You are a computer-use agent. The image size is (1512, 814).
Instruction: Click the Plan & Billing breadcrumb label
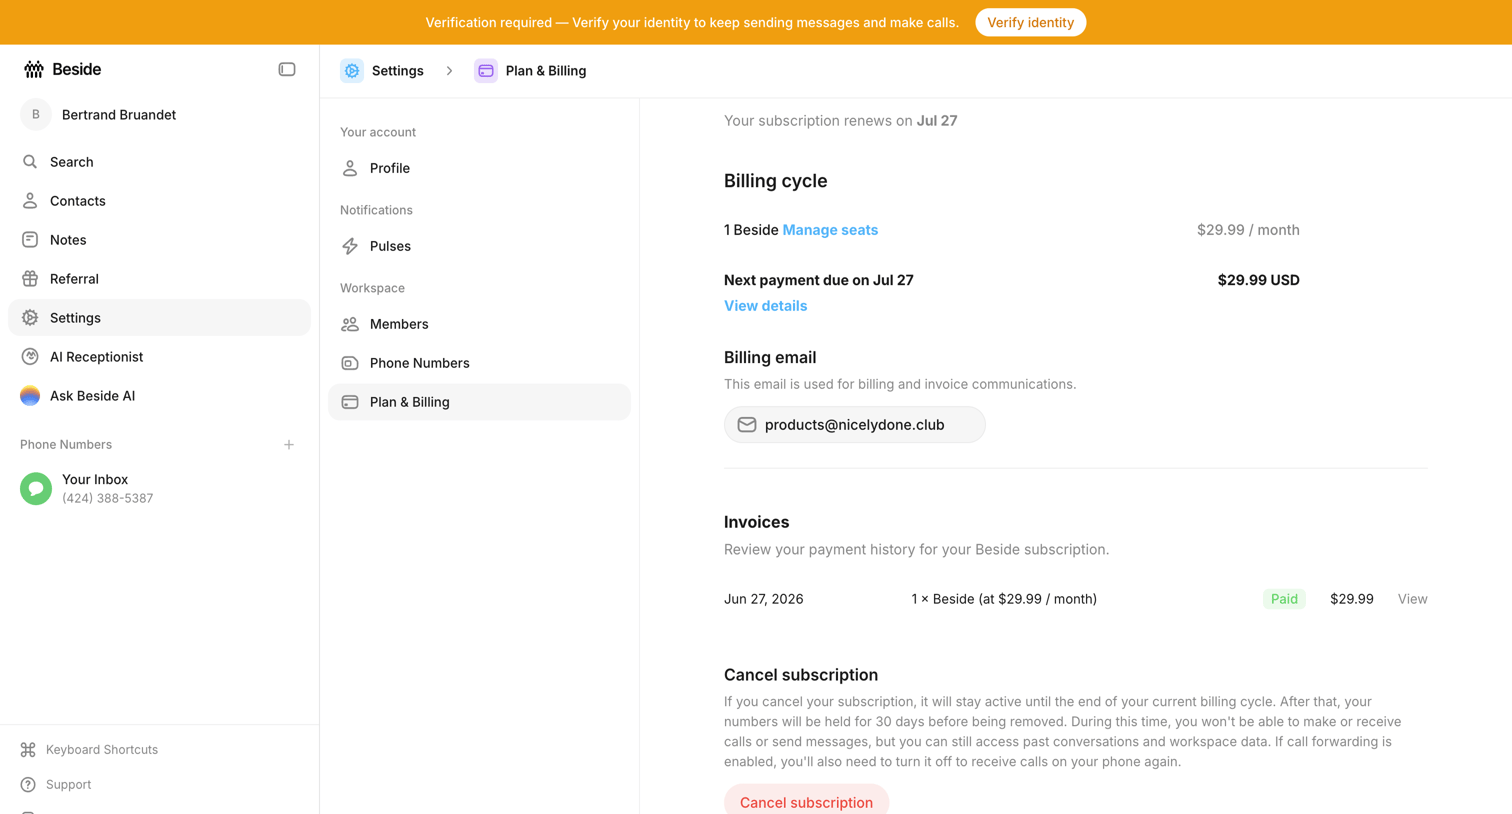[x=546, y=71]
